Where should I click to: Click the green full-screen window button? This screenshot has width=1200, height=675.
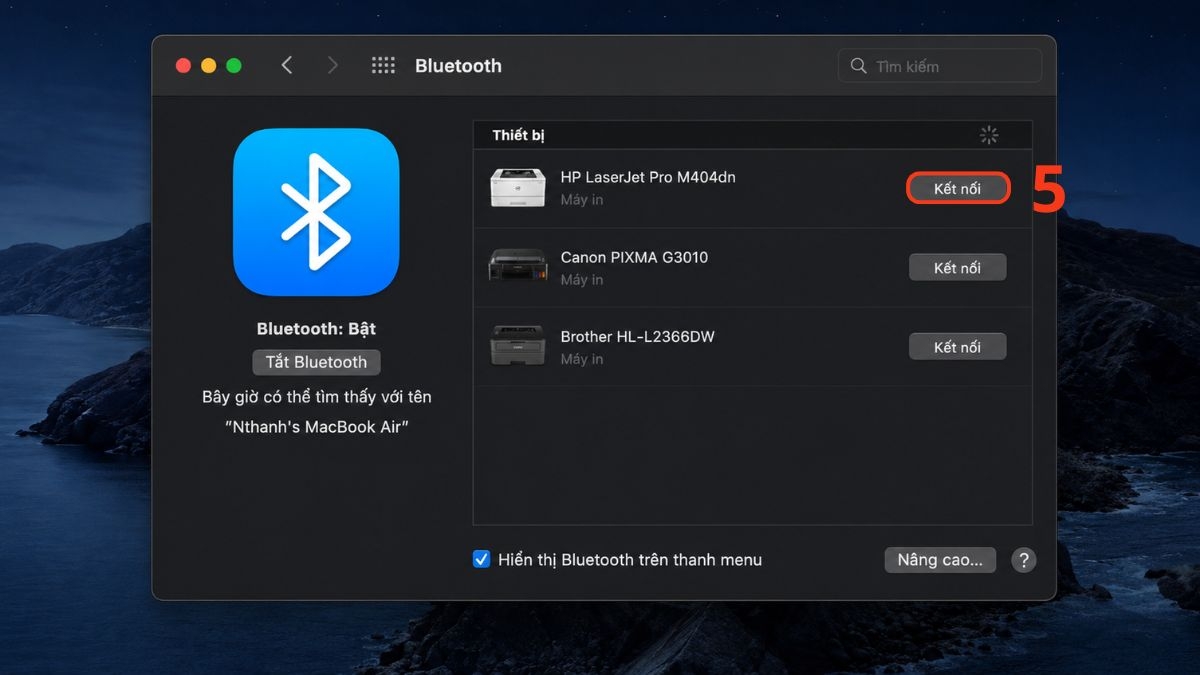coord(234,66)
